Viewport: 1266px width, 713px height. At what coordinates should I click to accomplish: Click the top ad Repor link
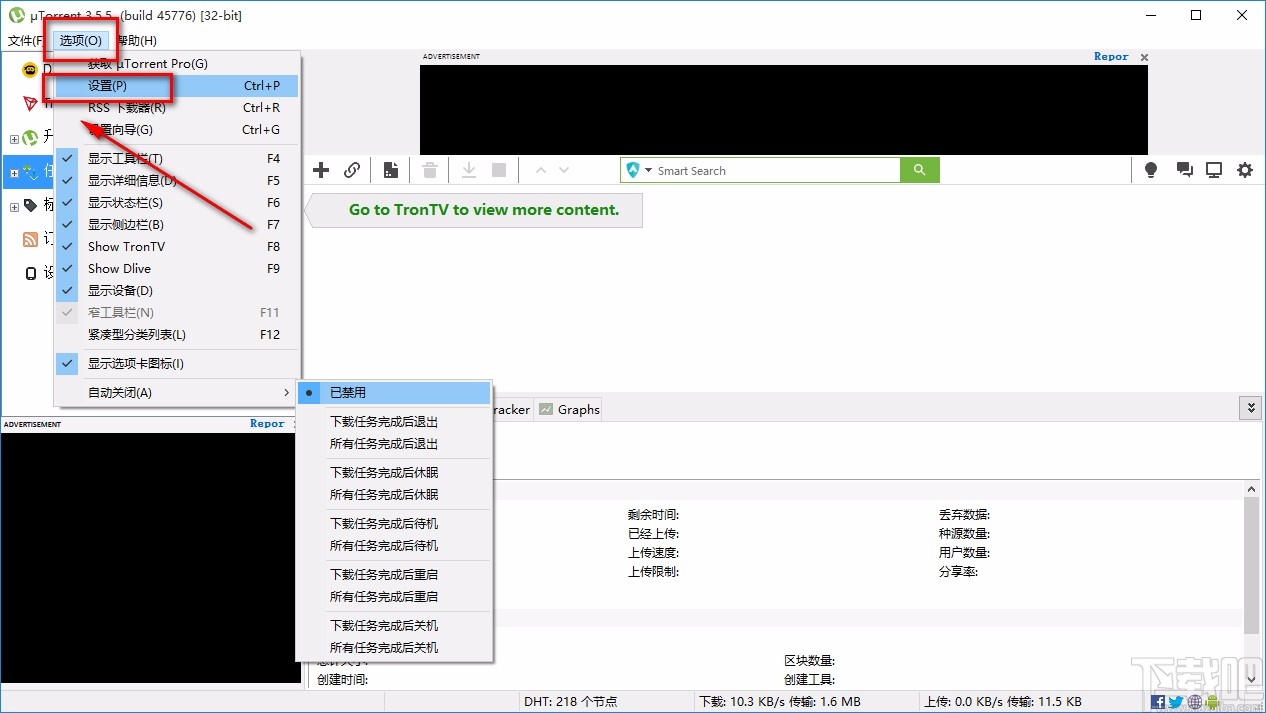pos(1110,57)
